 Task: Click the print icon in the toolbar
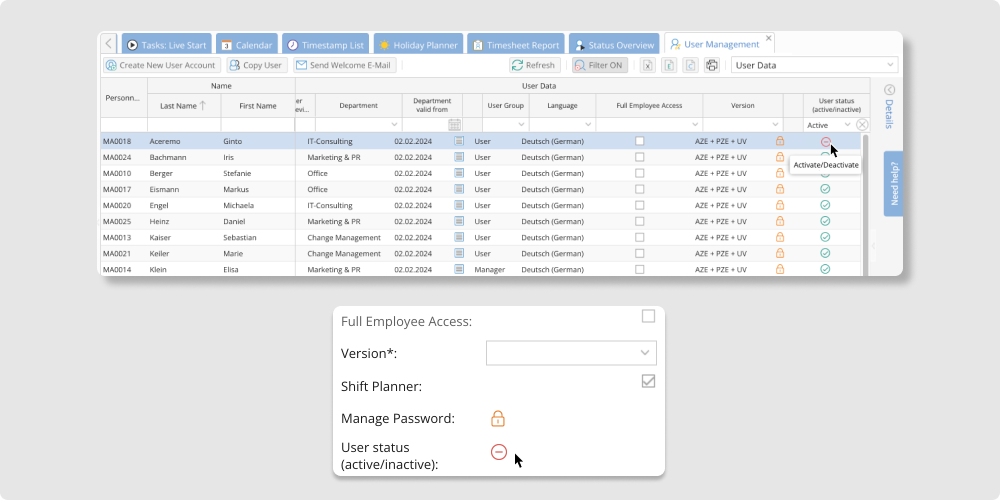712,65
